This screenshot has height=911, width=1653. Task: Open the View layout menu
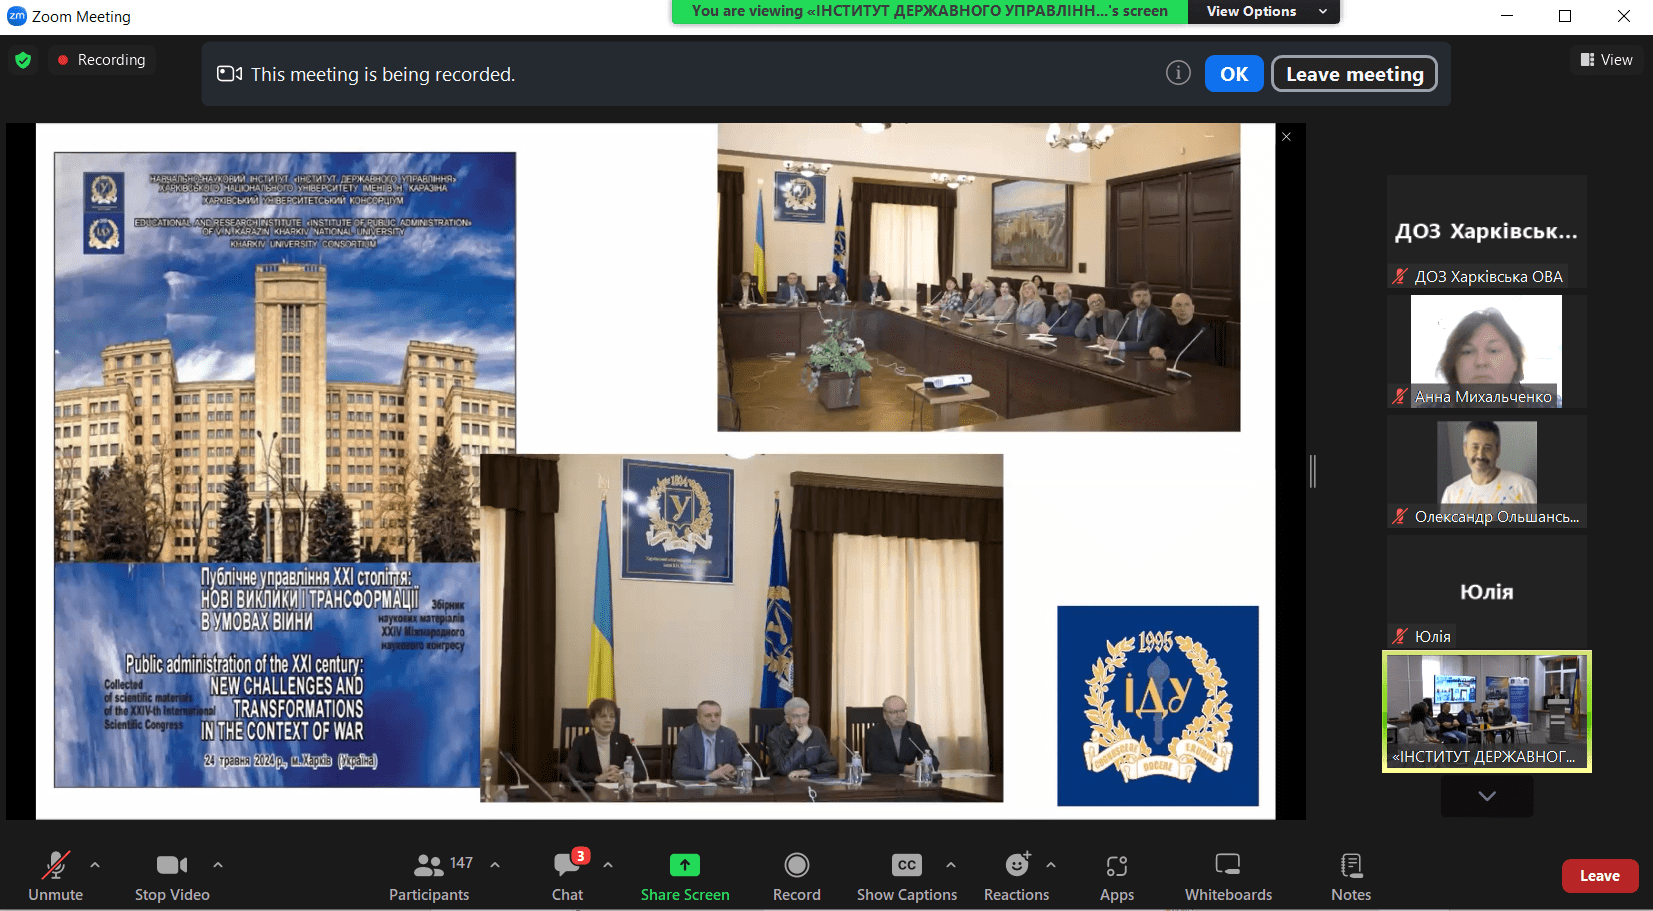pos(1606,60)
